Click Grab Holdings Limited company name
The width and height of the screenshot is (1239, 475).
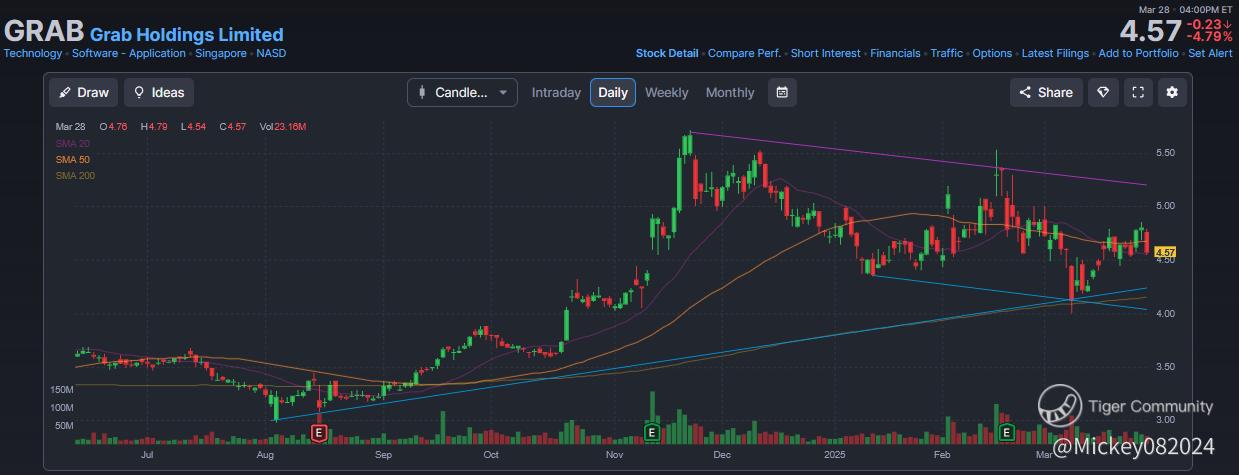pyautogui.click(x=186, y=35)
